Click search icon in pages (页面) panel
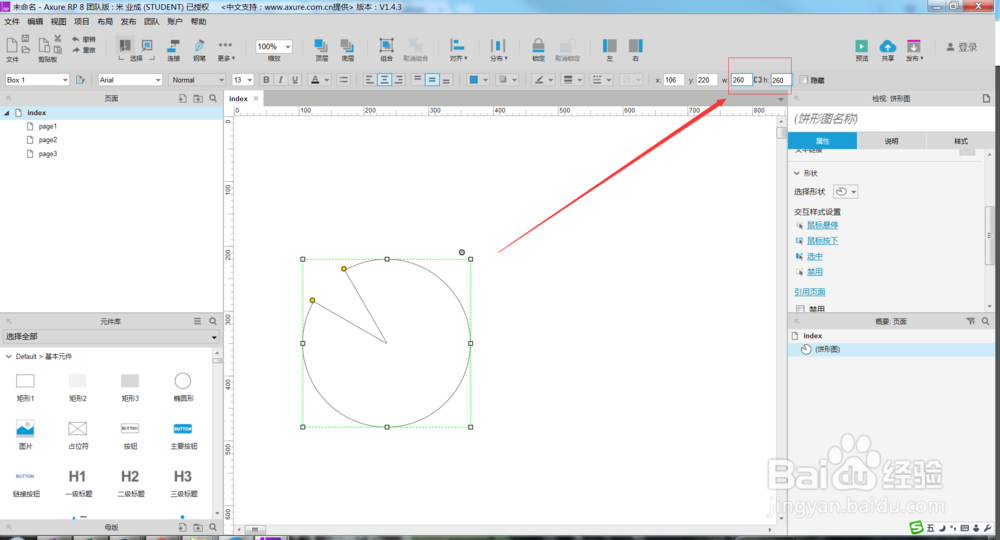1000x540 pixels. pyautogui.click(x=213, y=98)
